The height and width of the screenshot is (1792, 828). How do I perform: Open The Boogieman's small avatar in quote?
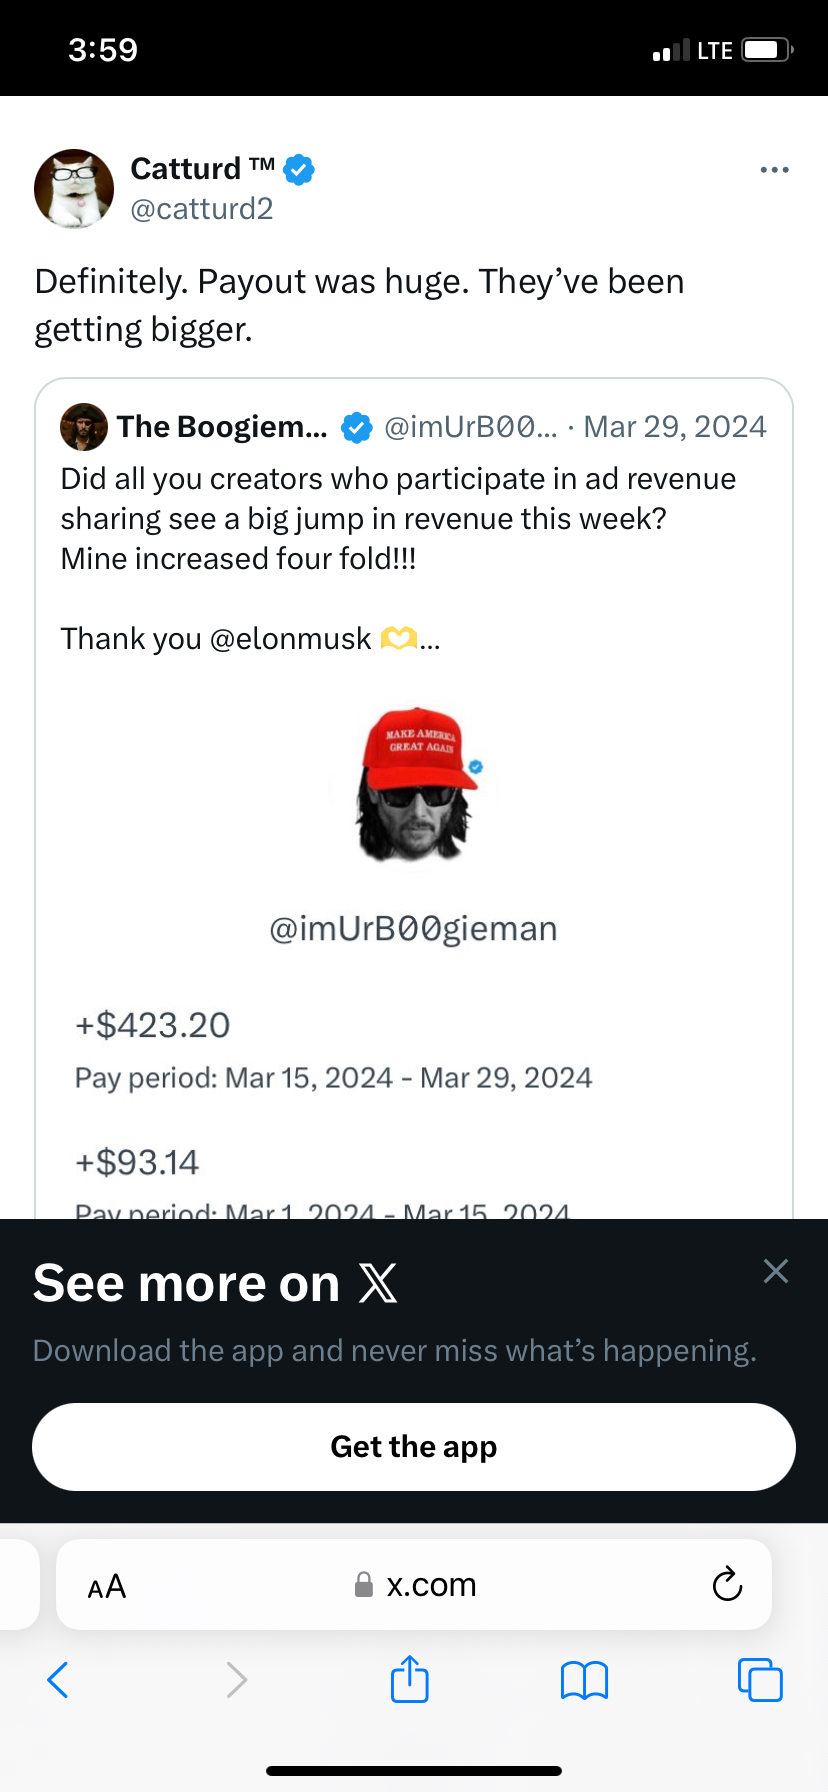click(x=84, y=427)
